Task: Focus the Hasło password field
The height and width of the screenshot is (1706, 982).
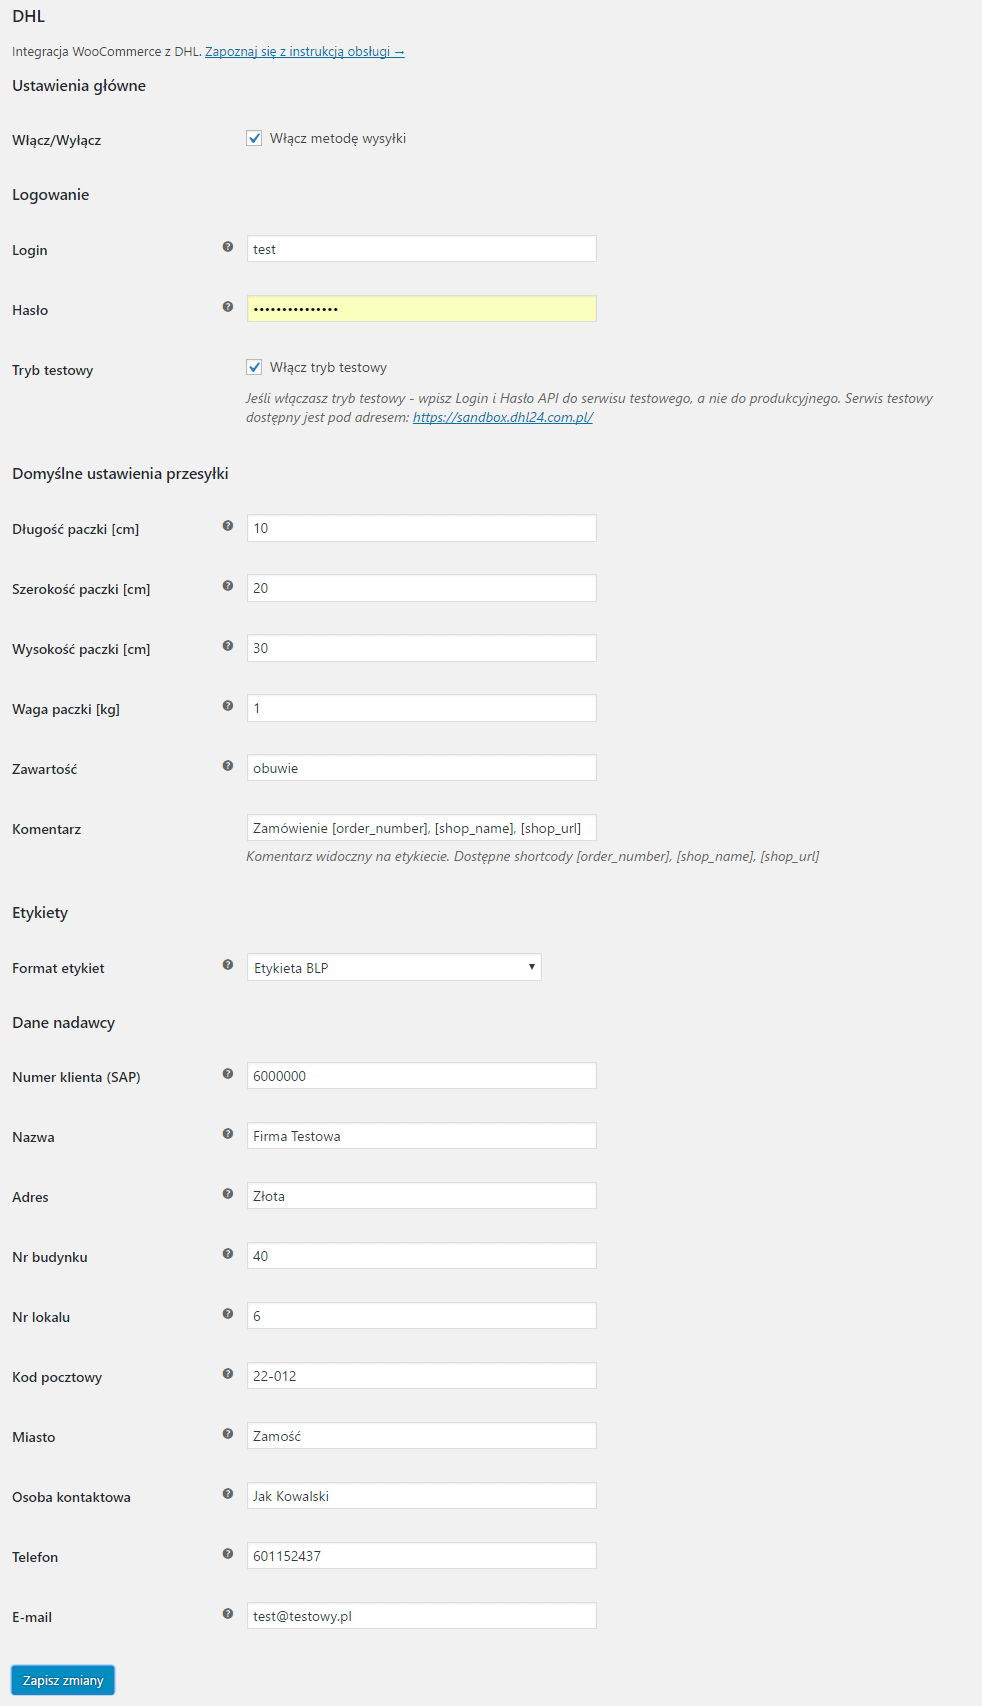Action: tap(421, 309)
